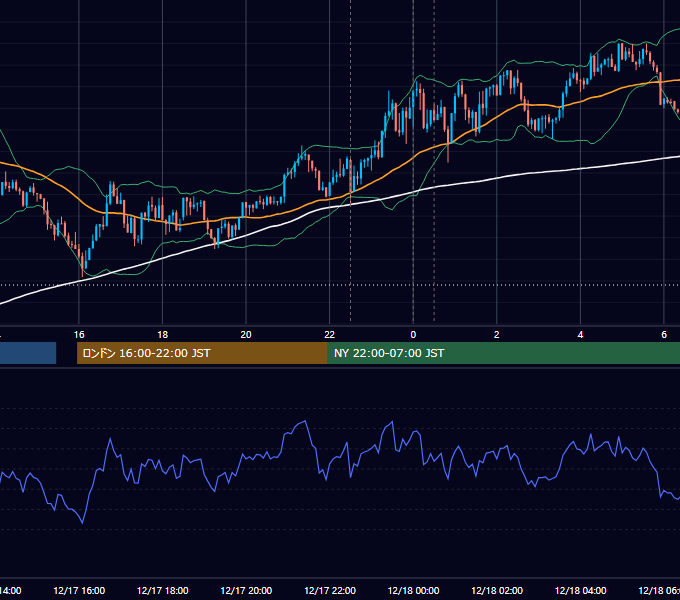Click the 12/18 04:00 label on the lower axis
This screenshot has height=600, width=680.
click(581, 590)
